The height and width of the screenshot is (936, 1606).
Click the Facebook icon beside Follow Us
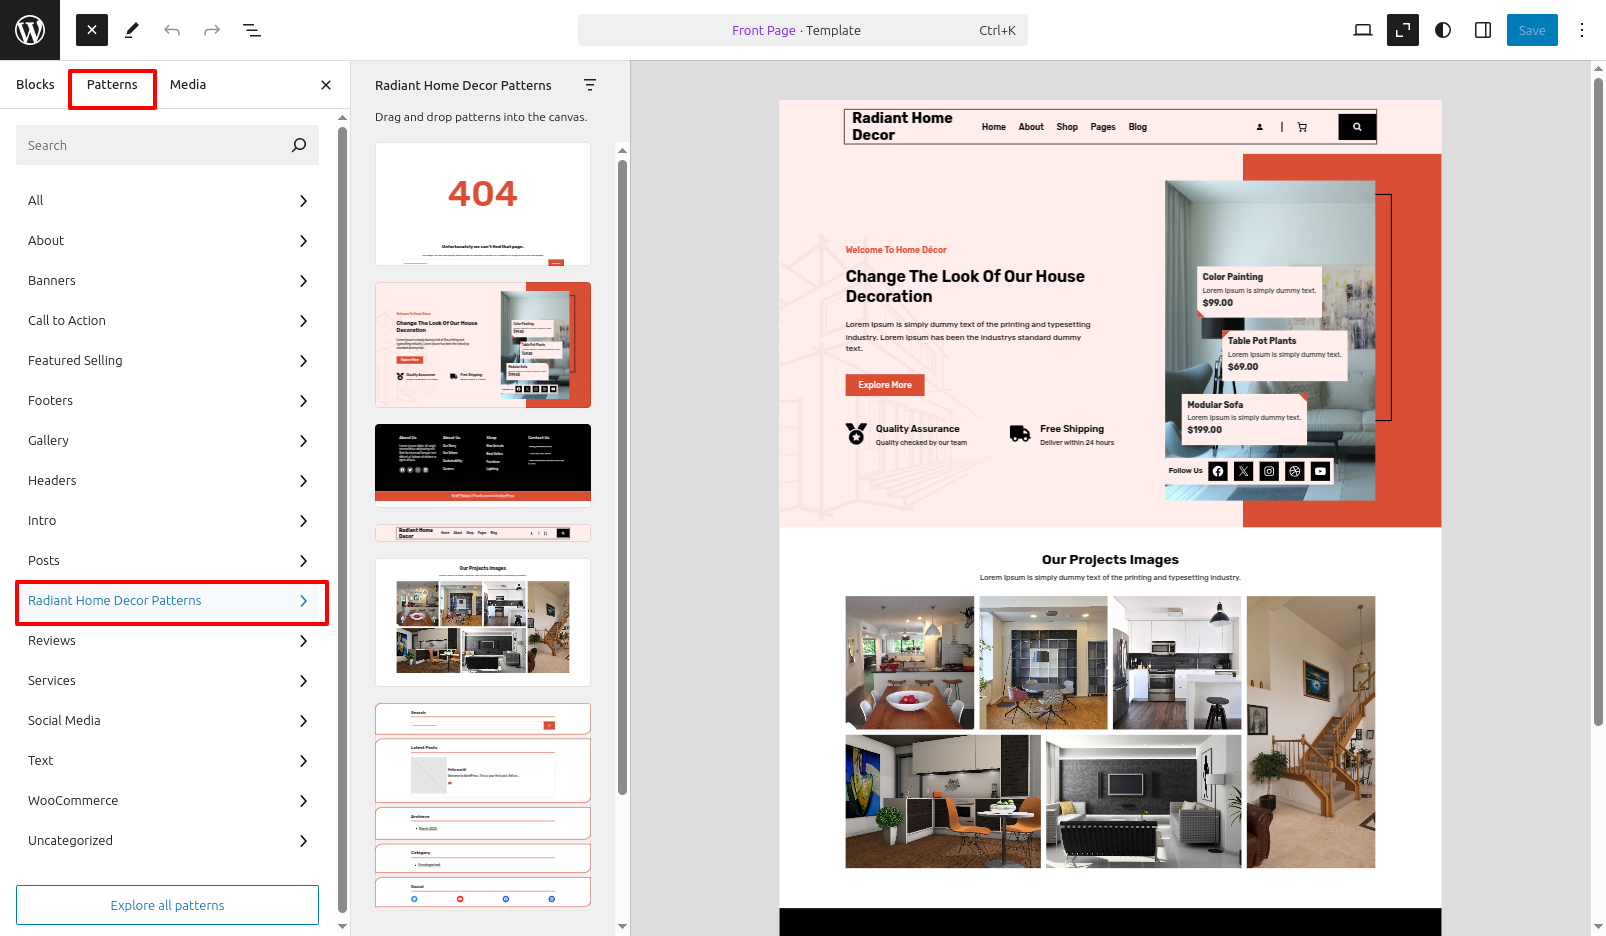tap(1218, 471)
